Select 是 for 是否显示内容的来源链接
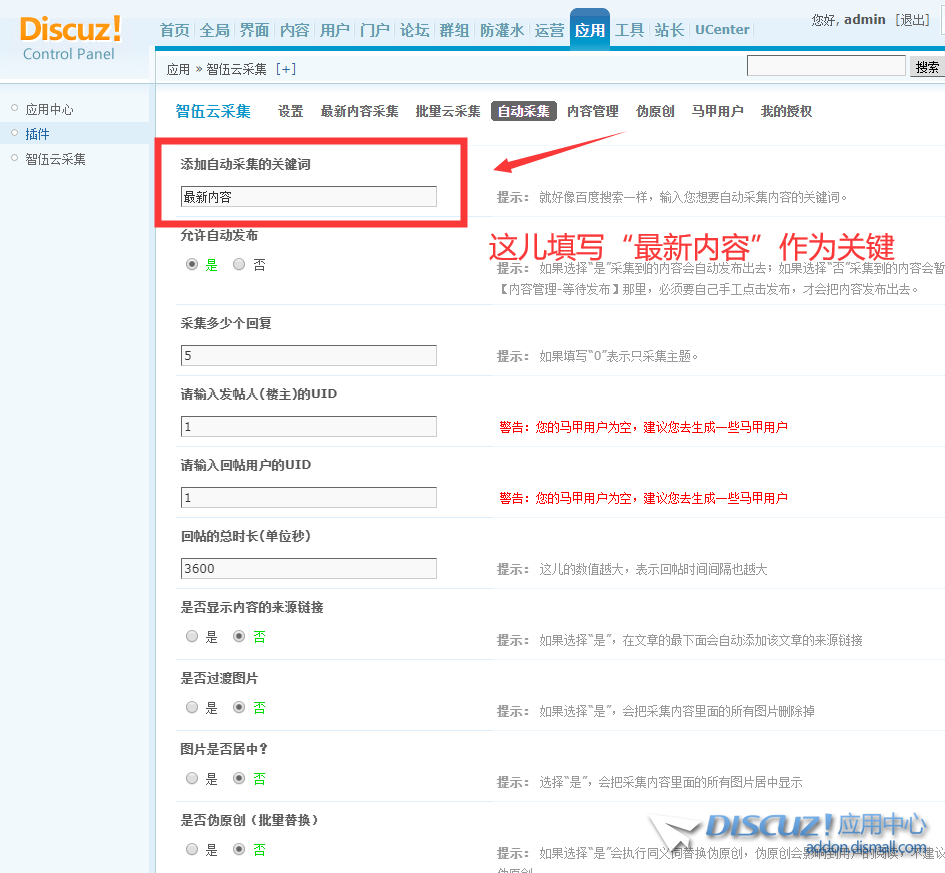 [192, 636]
